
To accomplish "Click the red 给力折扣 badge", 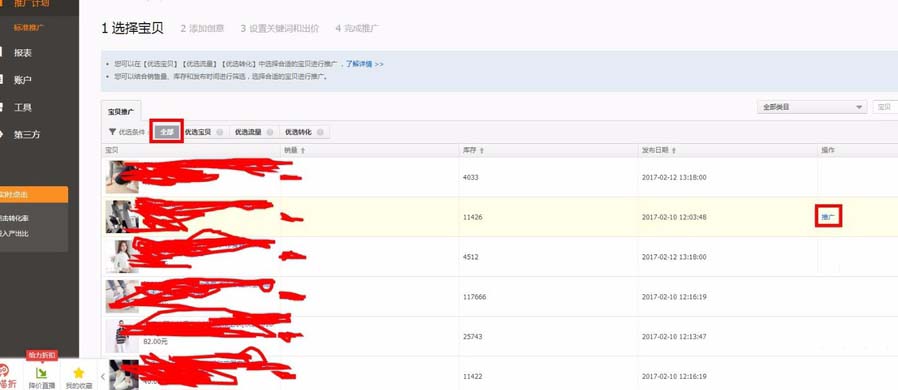I will [42, 356].
